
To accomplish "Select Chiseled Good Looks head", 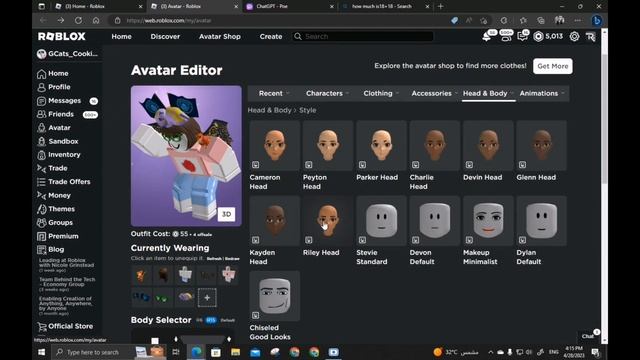I will tap(275, 296).
